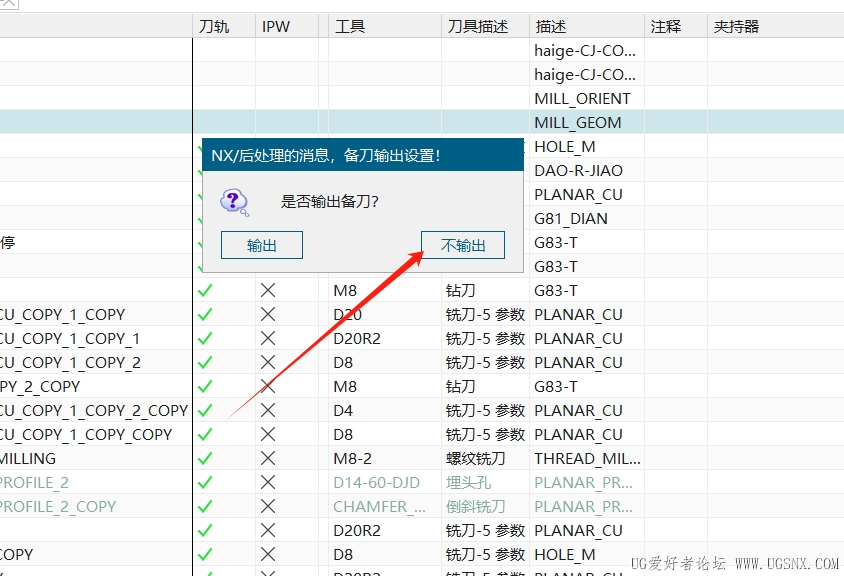Click green check in PY_2_COPY row
Screen dimensions: 844x576
pos(205,387)
